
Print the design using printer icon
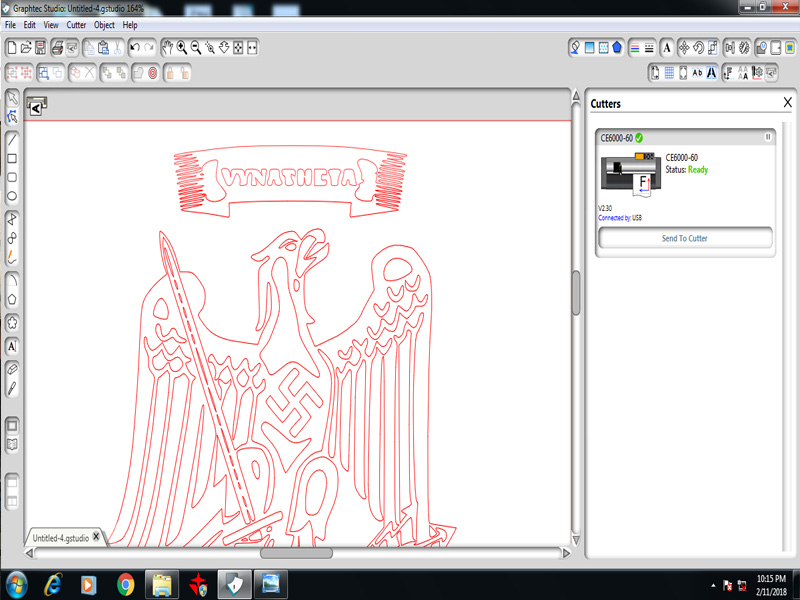[57, 48]
